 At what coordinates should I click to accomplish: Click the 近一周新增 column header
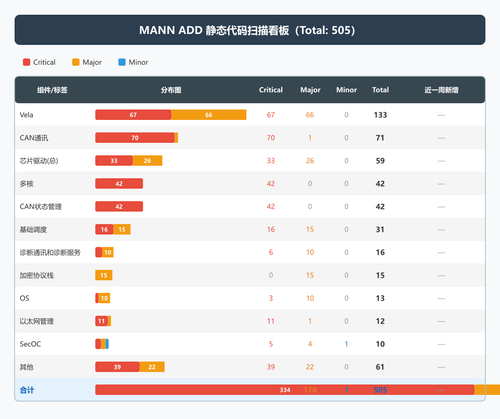[441, 90]
